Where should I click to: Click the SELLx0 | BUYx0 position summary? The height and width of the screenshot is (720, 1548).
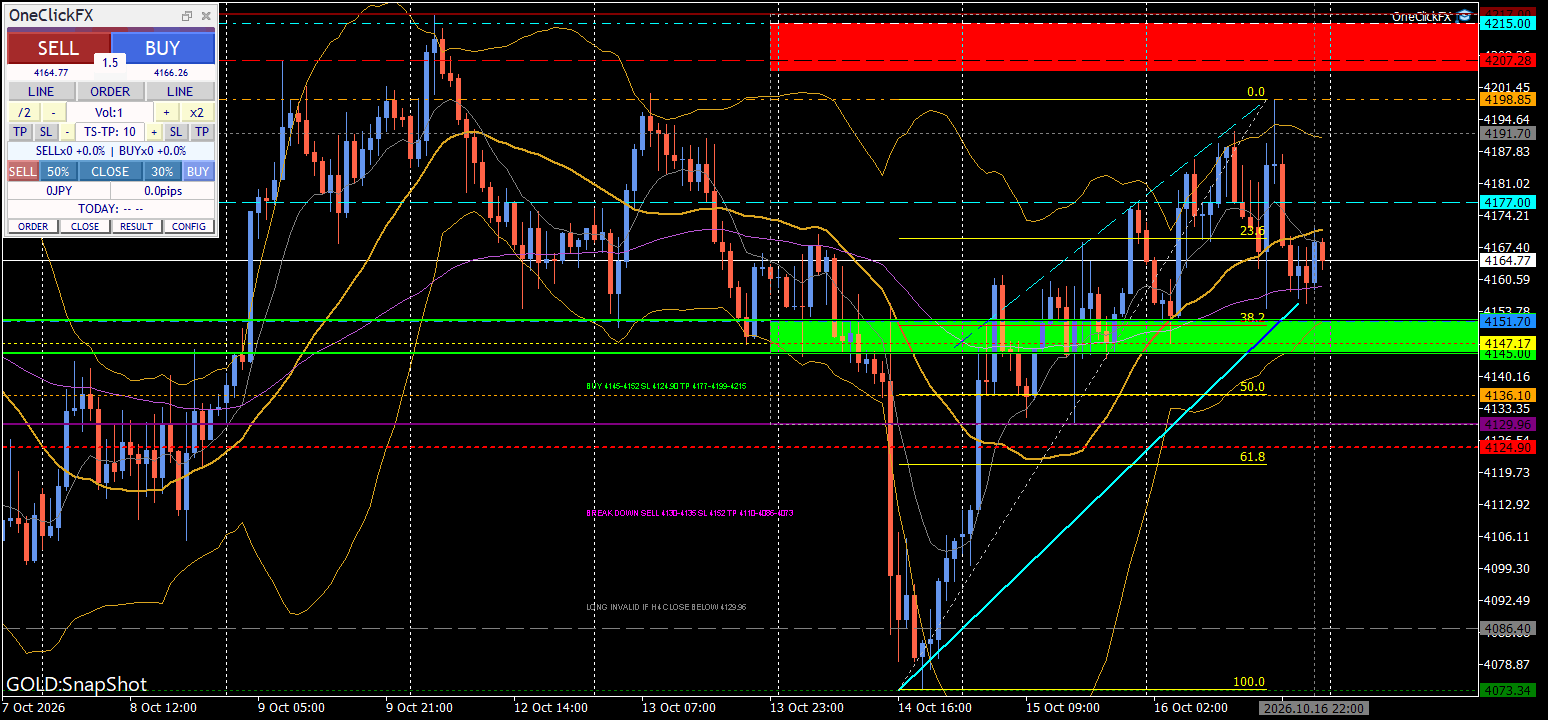(110, 151)
